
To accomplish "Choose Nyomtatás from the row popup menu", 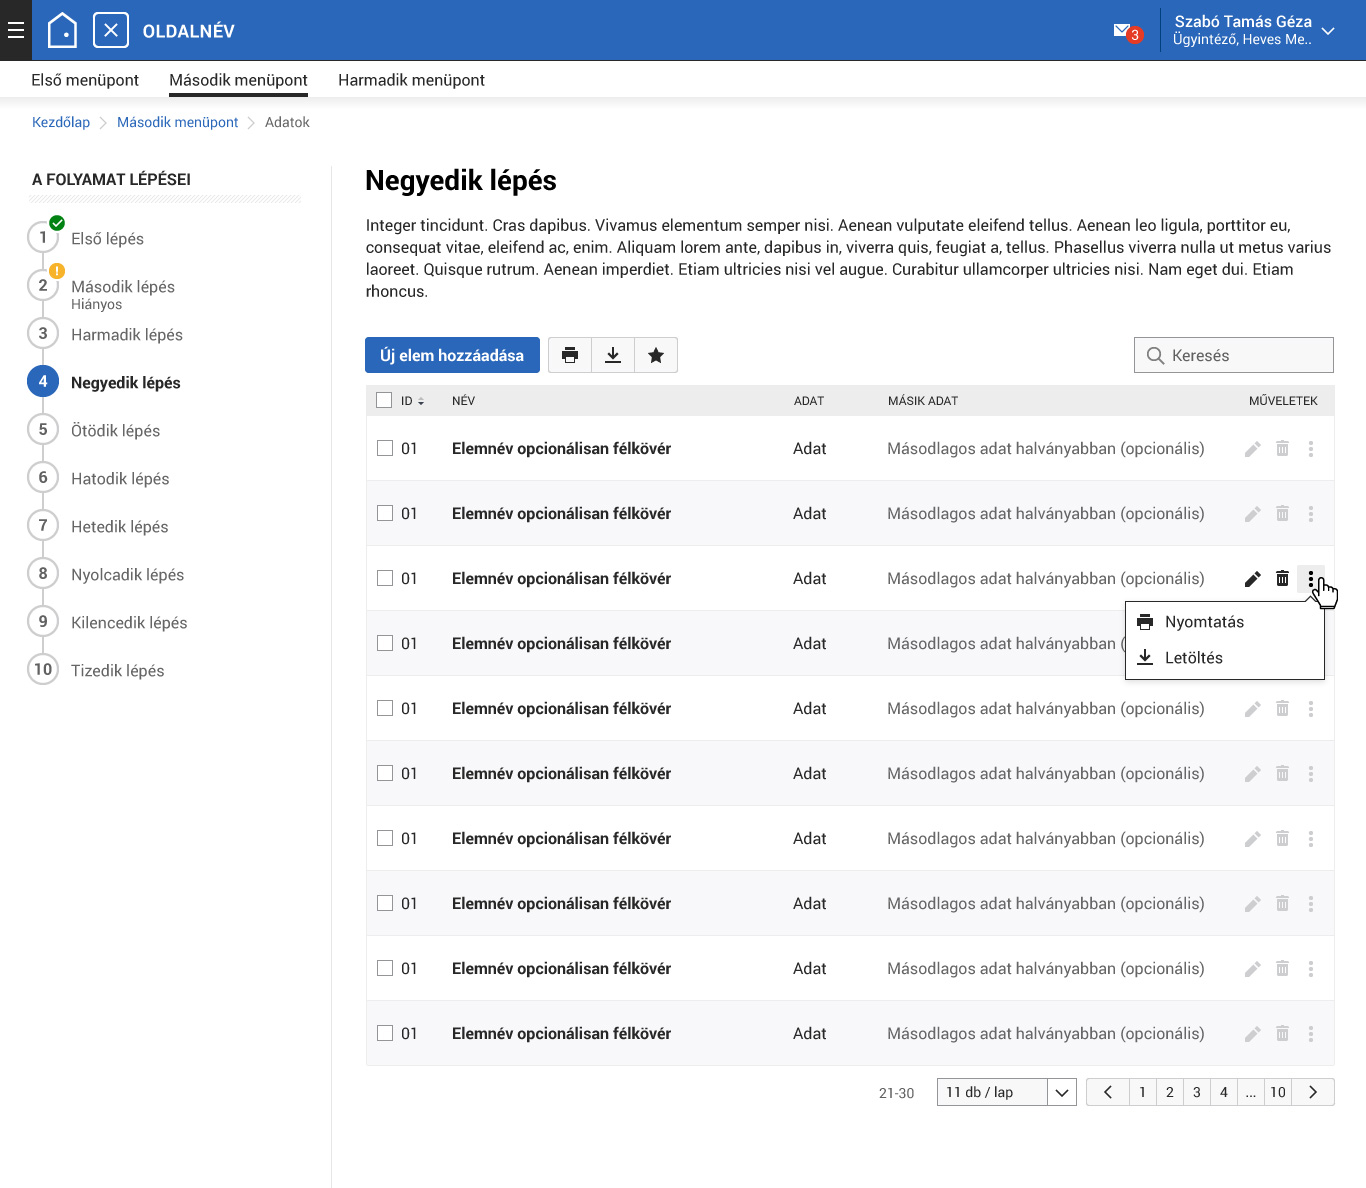I will point(1225,622).
